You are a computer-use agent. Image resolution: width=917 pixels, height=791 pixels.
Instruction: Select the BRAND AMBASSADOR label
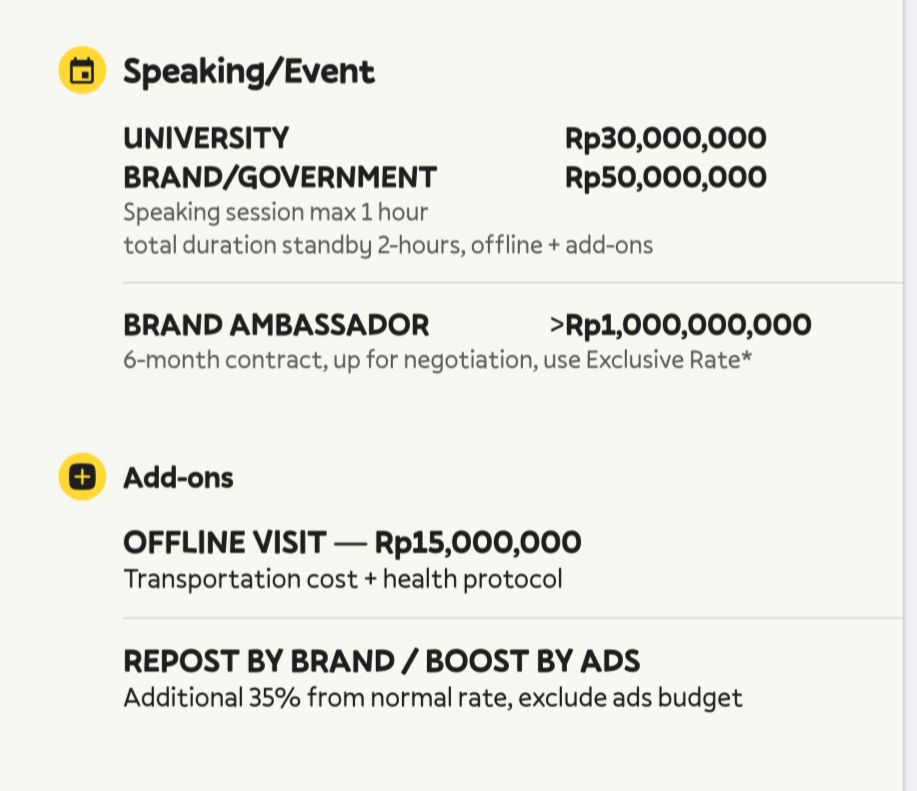coord(276,325)
